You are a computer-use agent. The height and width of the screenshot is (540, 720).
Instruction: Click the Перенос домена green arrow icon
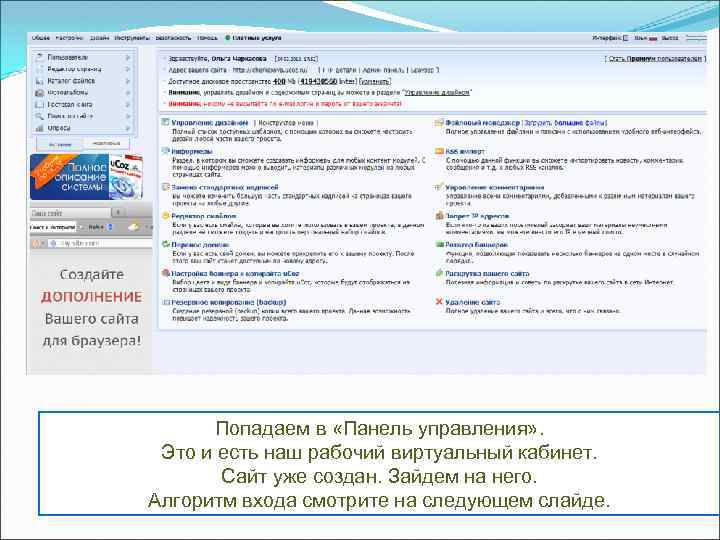click(165, 245)
